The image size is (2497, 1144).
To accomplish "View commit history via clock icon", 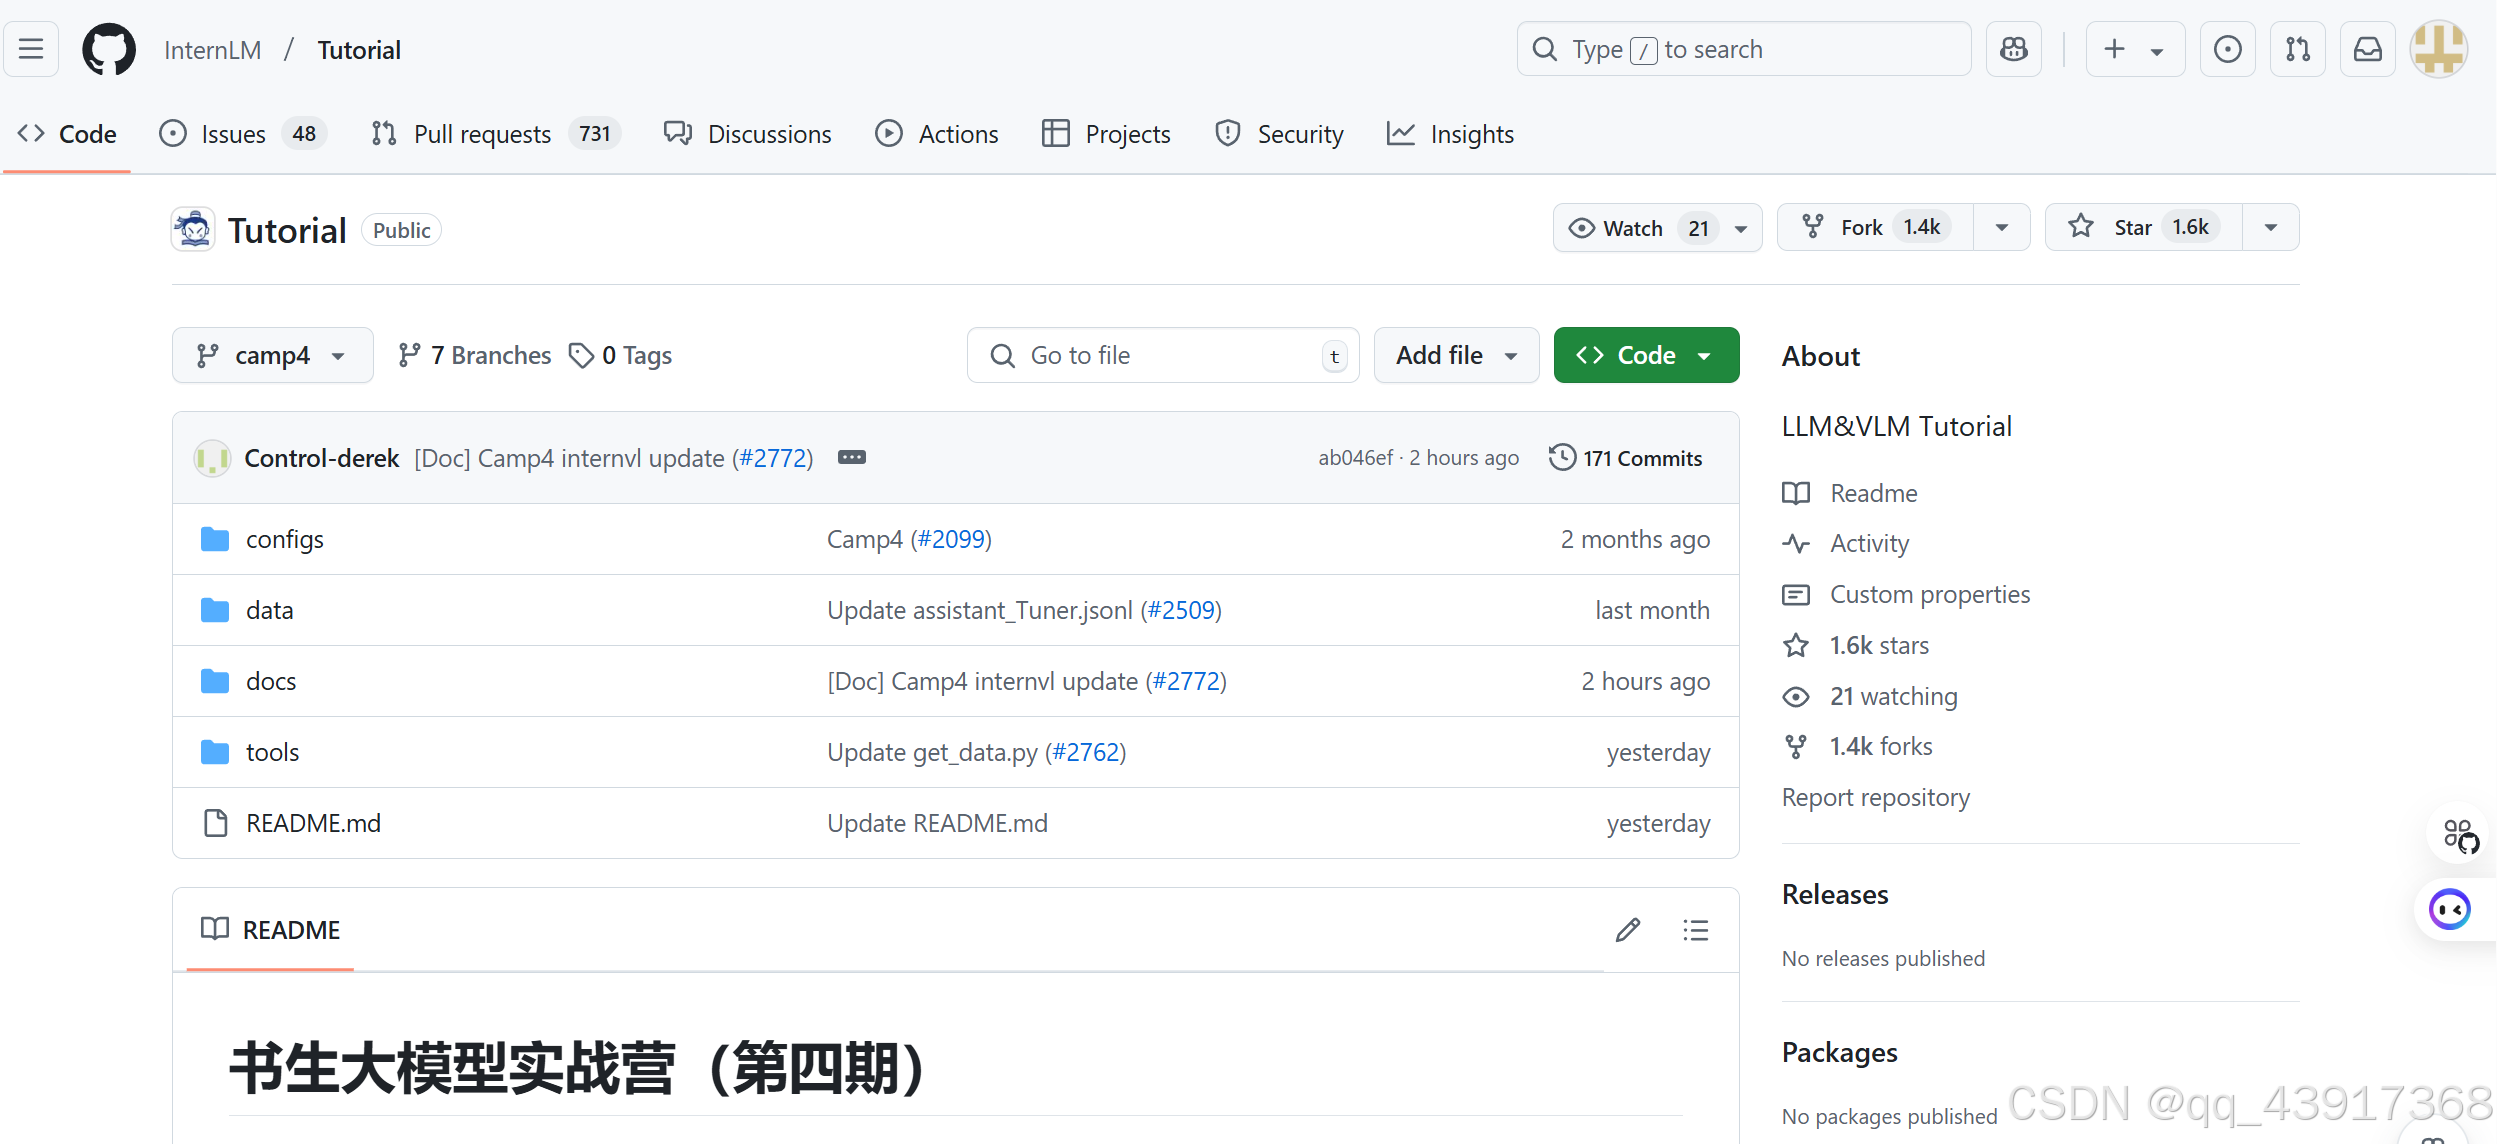I will [x=1624, y=457].
